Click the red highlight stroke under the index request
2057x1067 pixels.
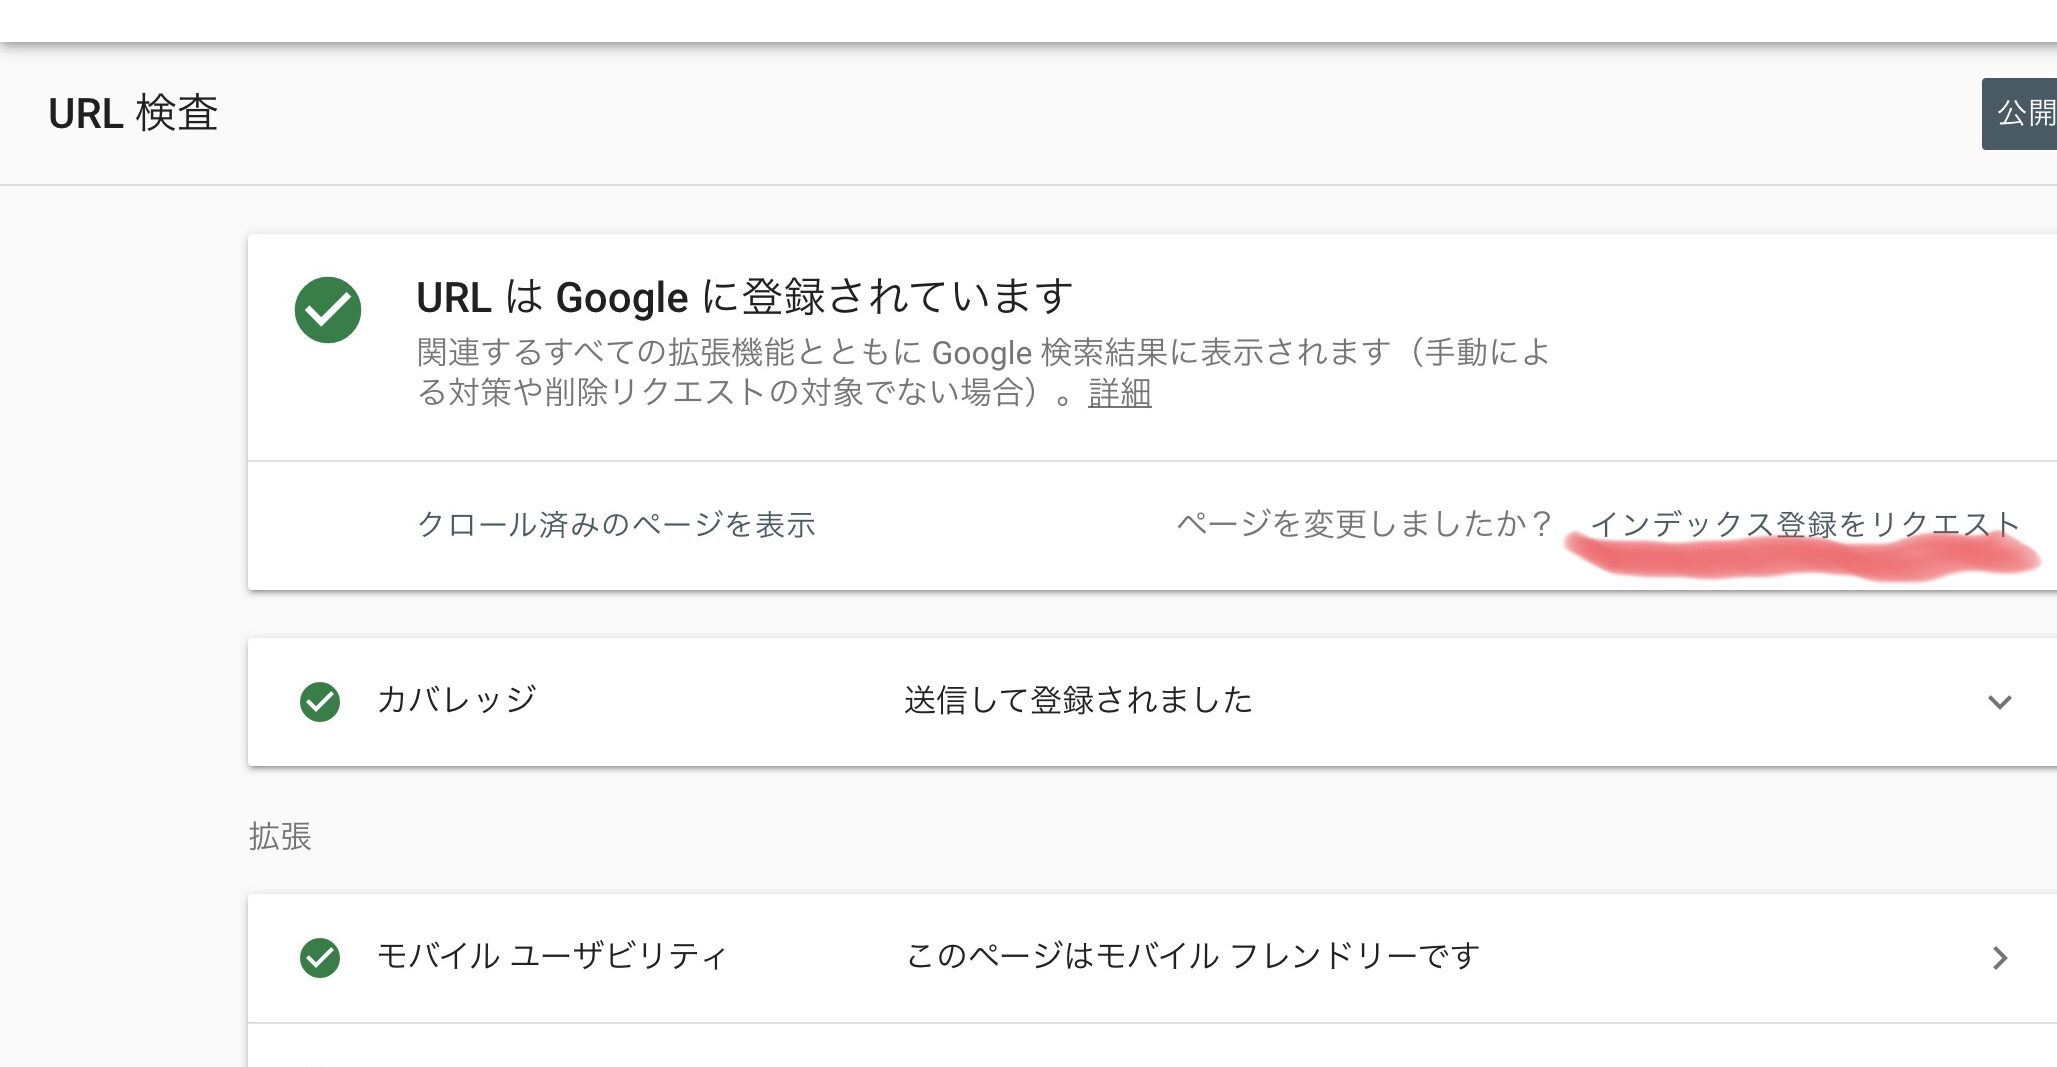click(1803, 558)
